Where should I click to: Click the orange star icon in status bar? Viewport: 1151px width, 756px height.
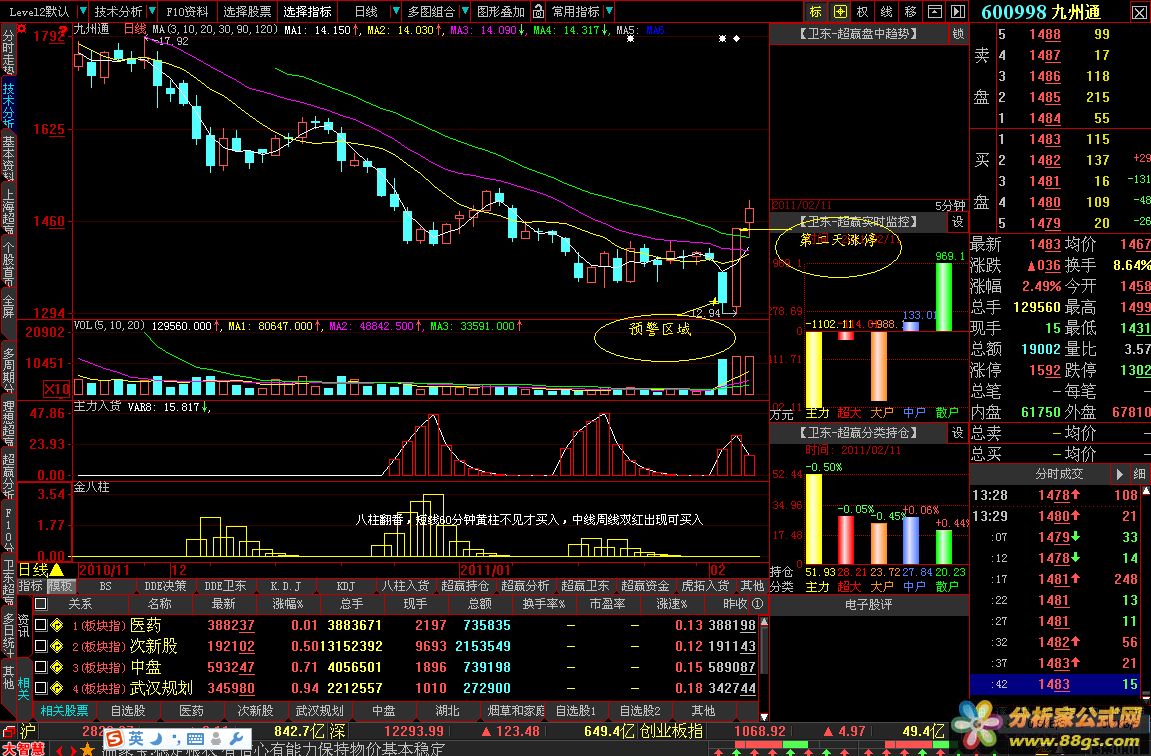pyautogui.click(x=87, y=749)
